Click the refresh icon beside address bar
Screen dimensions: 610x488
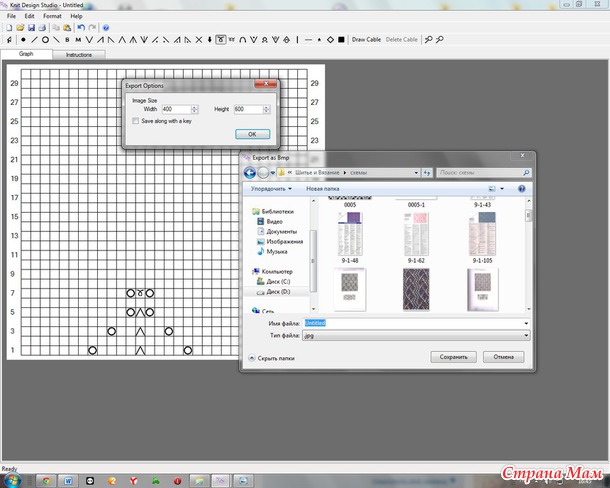(427, 172)
